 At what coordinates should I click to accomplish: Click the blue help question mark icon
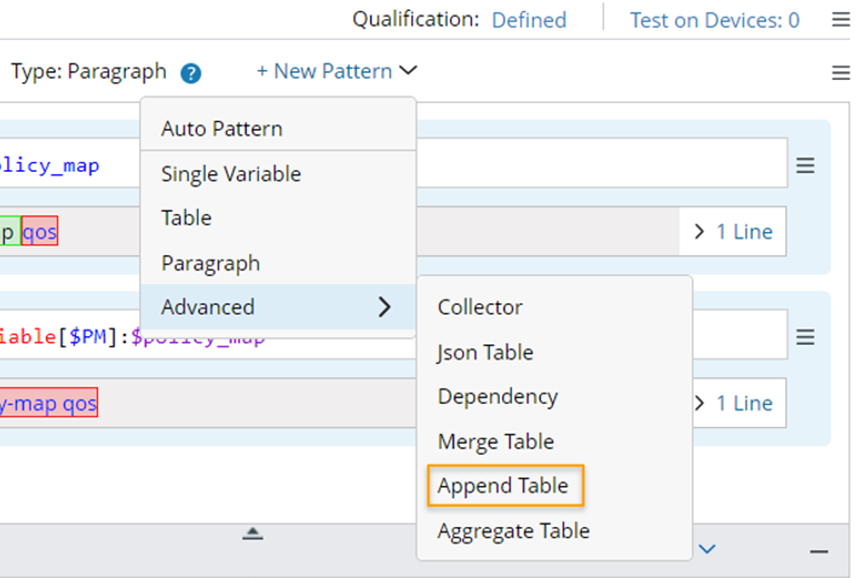[191, 73]
